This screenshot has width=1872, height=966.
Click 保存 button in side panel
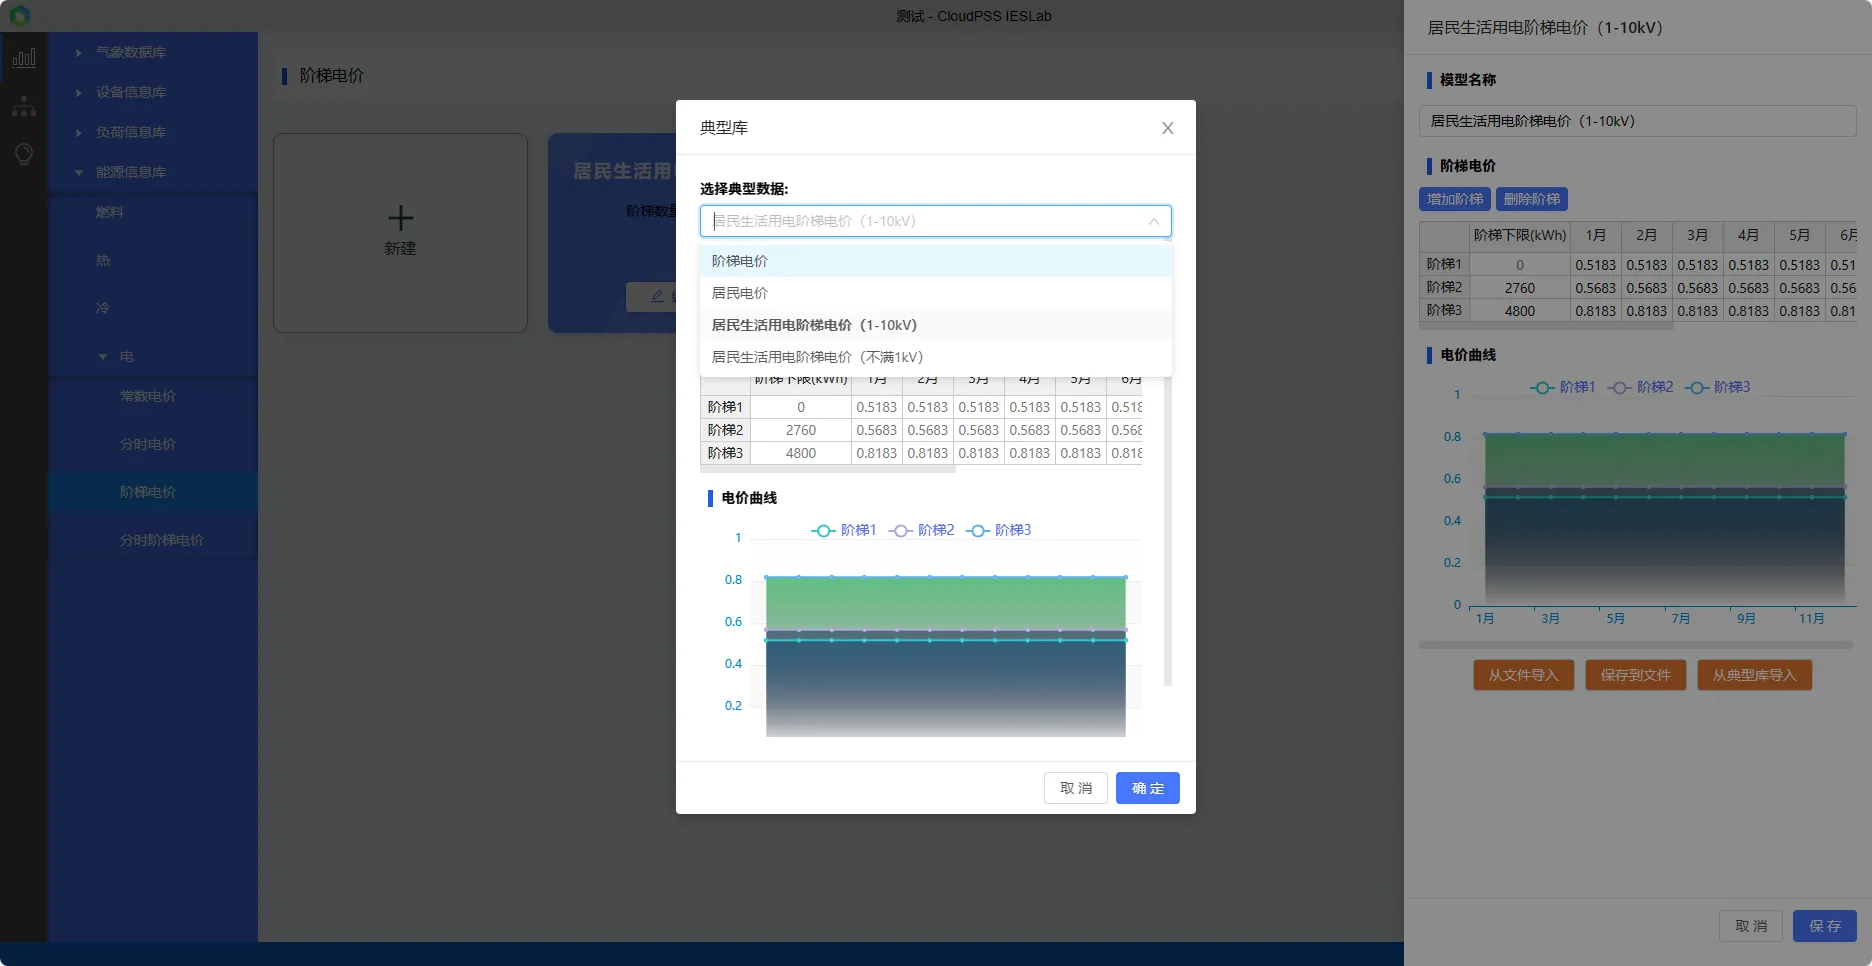[x=1825, y=926]
